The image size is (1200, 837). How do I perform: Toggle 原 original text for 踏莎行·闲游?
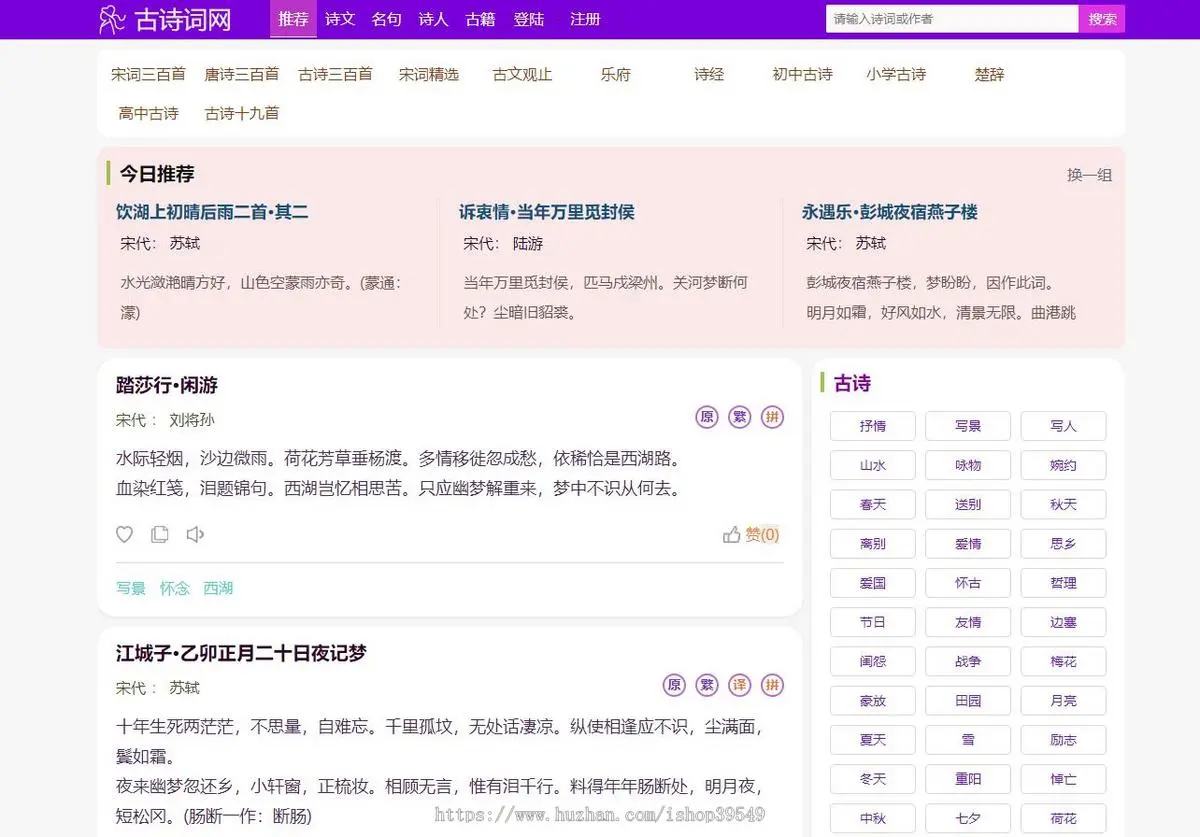(x=707, y=417)
